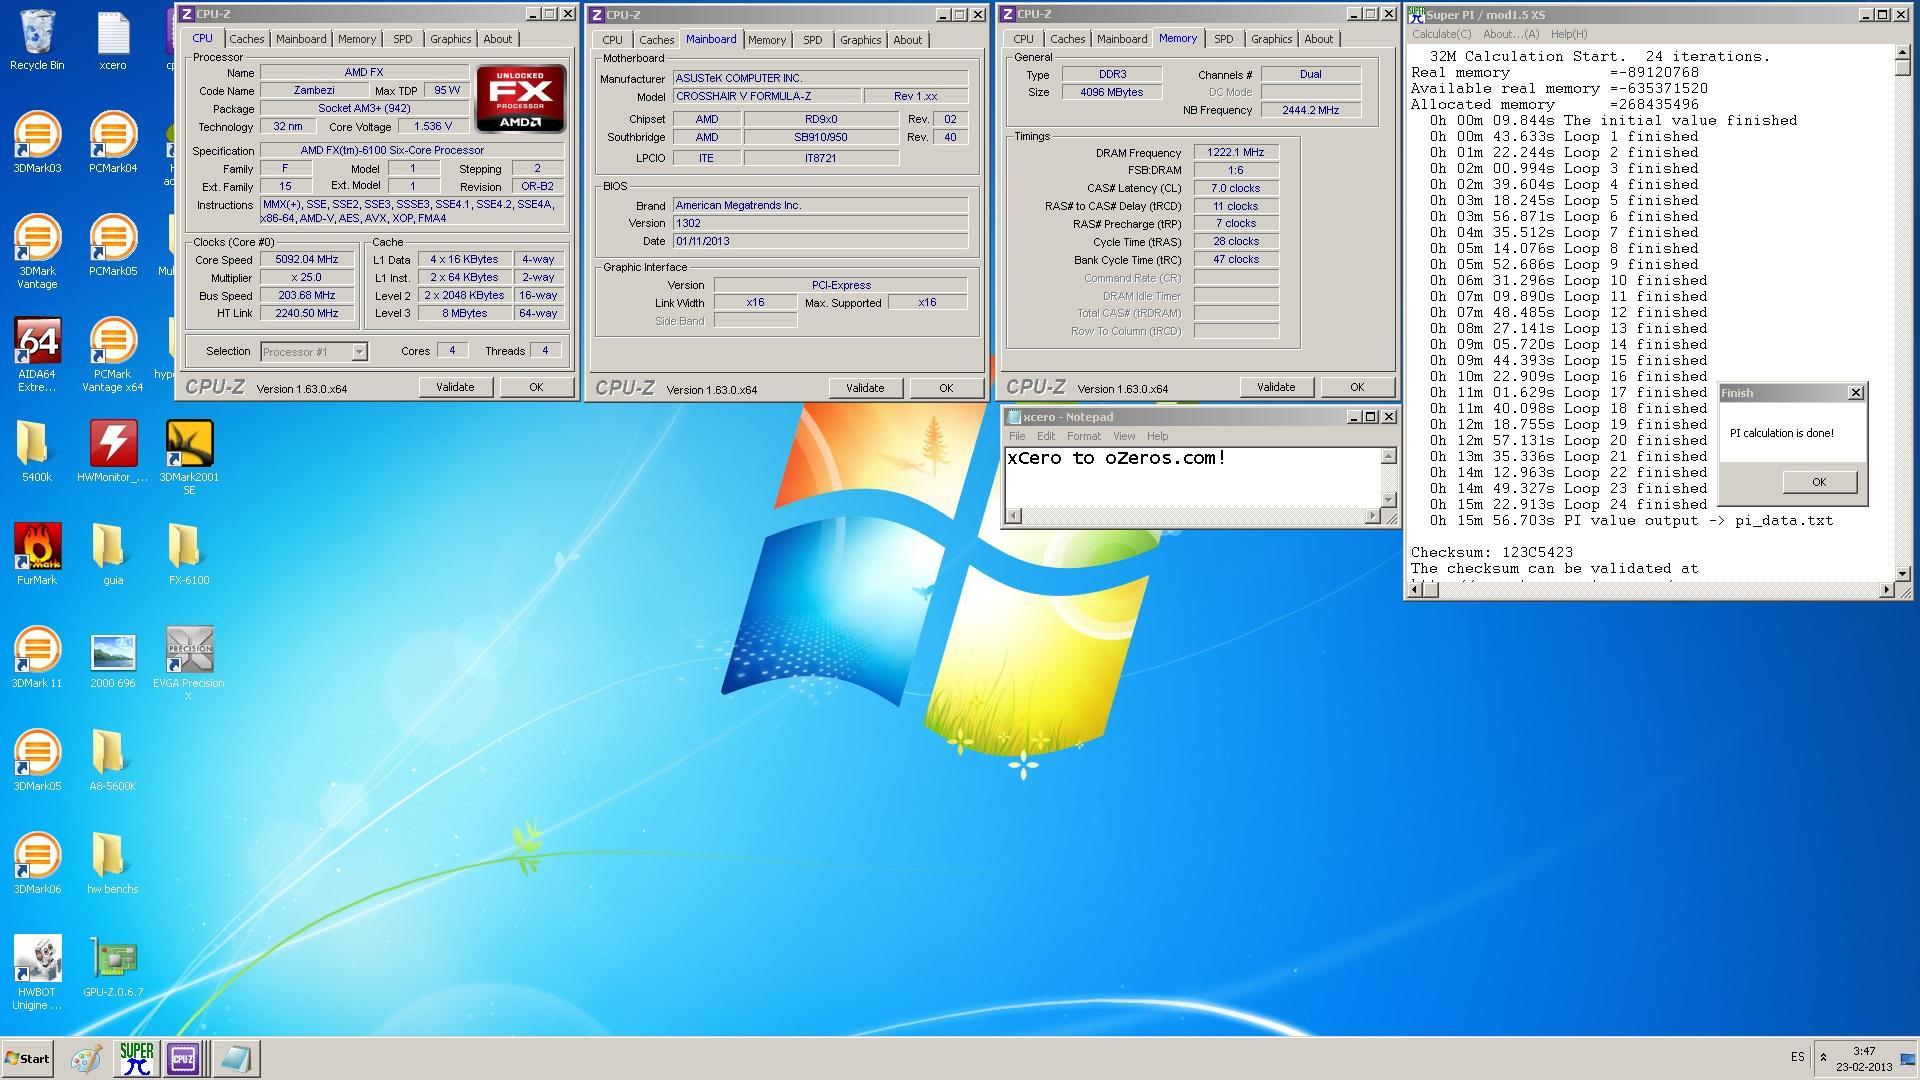This screenshot has width=1920, height=1080.
Task: Click the AMD FX processor logo
Action: pos(521,99)
